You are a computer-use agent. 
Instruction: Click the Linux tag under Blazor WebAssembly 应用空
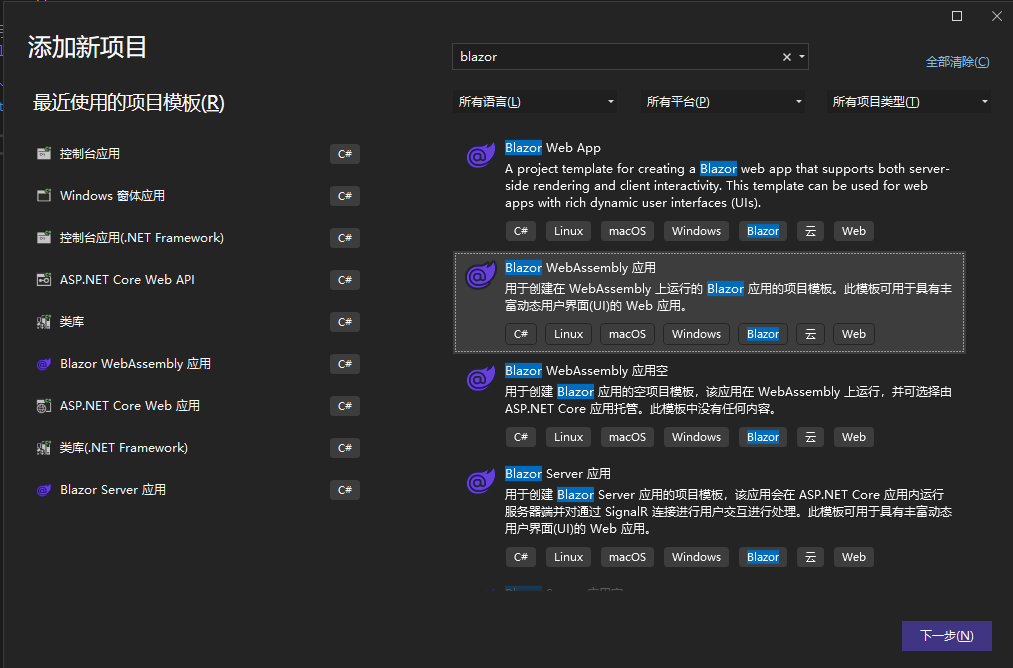pos(569,437)
